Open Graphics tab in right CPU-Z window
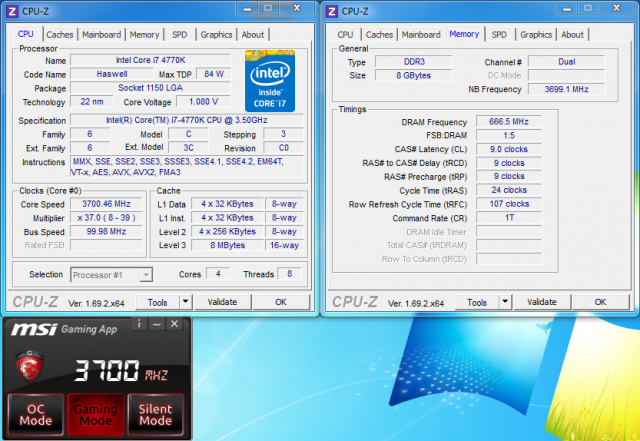 point(536,35)
